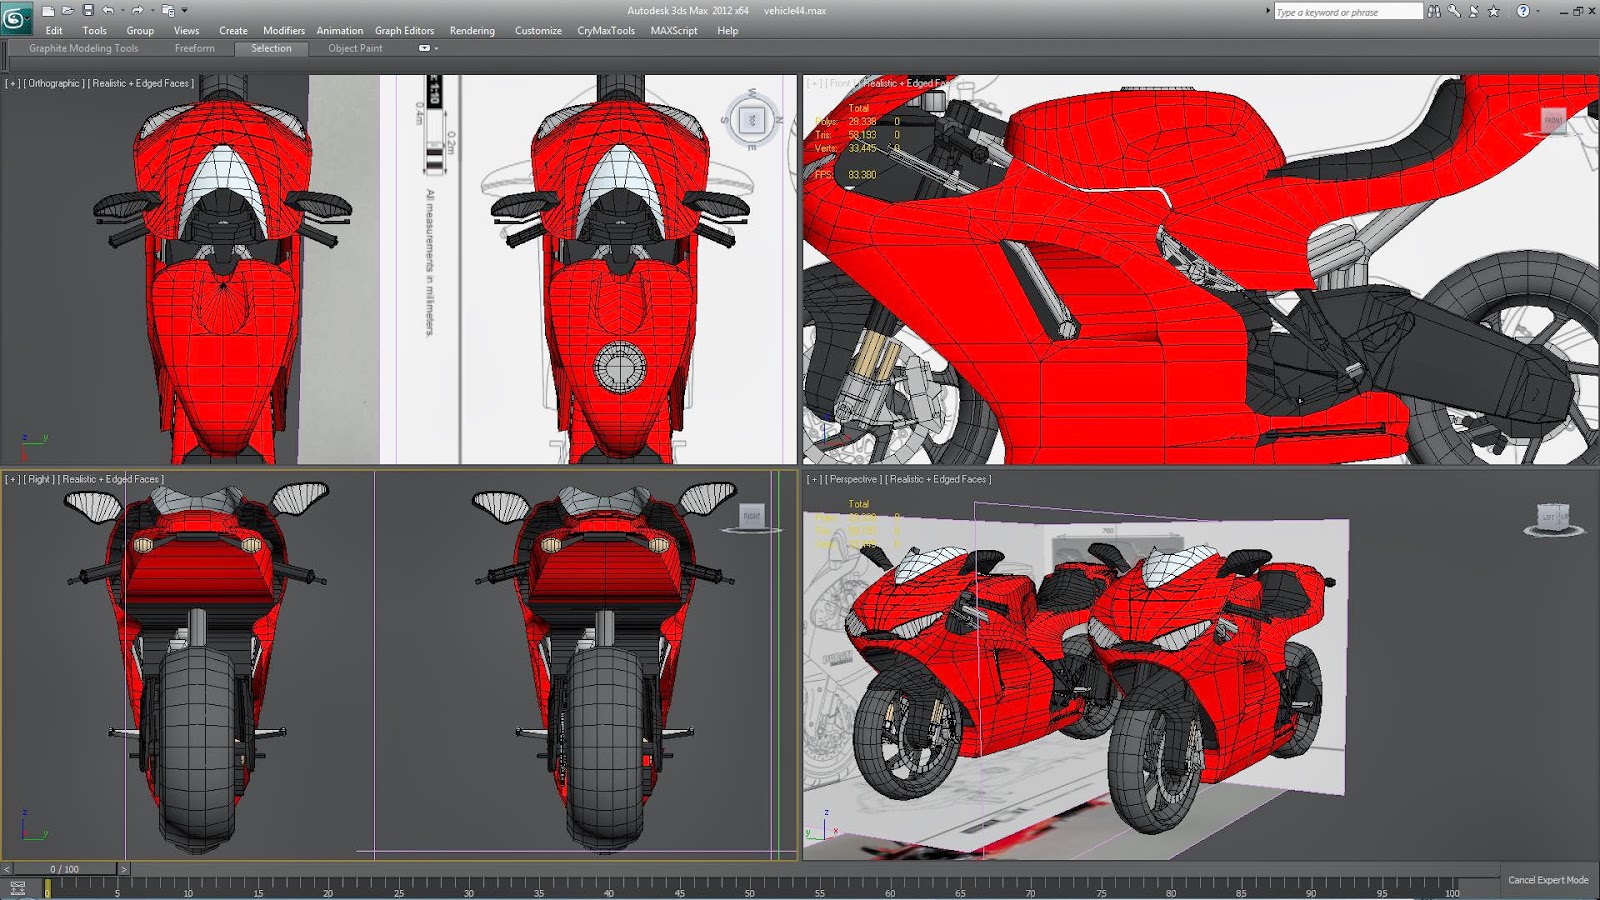Click frame 10 on the timeline trackbar
The height and width of the screenshot is (900, 1600).
click(x=187, y=889)
